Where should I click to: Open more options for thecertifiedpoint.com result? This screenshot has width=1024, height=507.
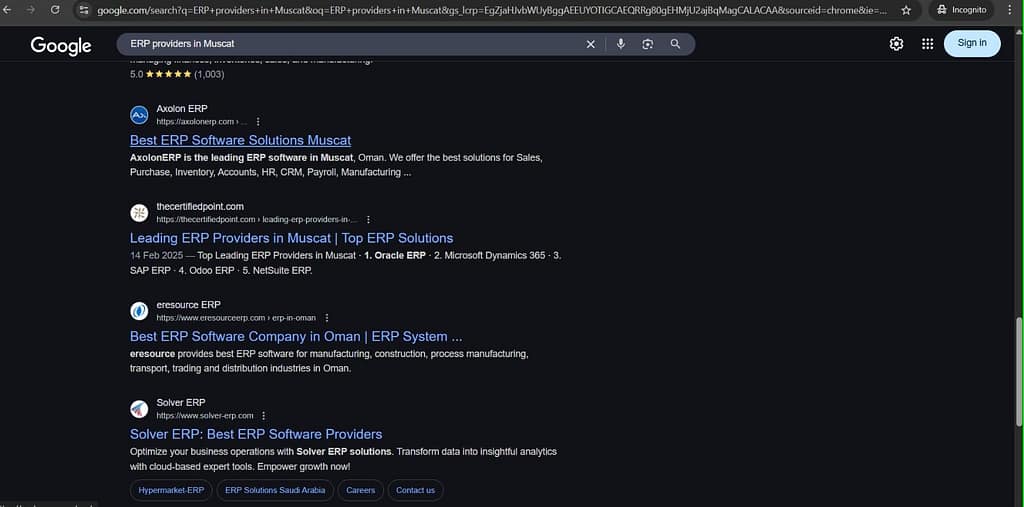click(368, 220)
